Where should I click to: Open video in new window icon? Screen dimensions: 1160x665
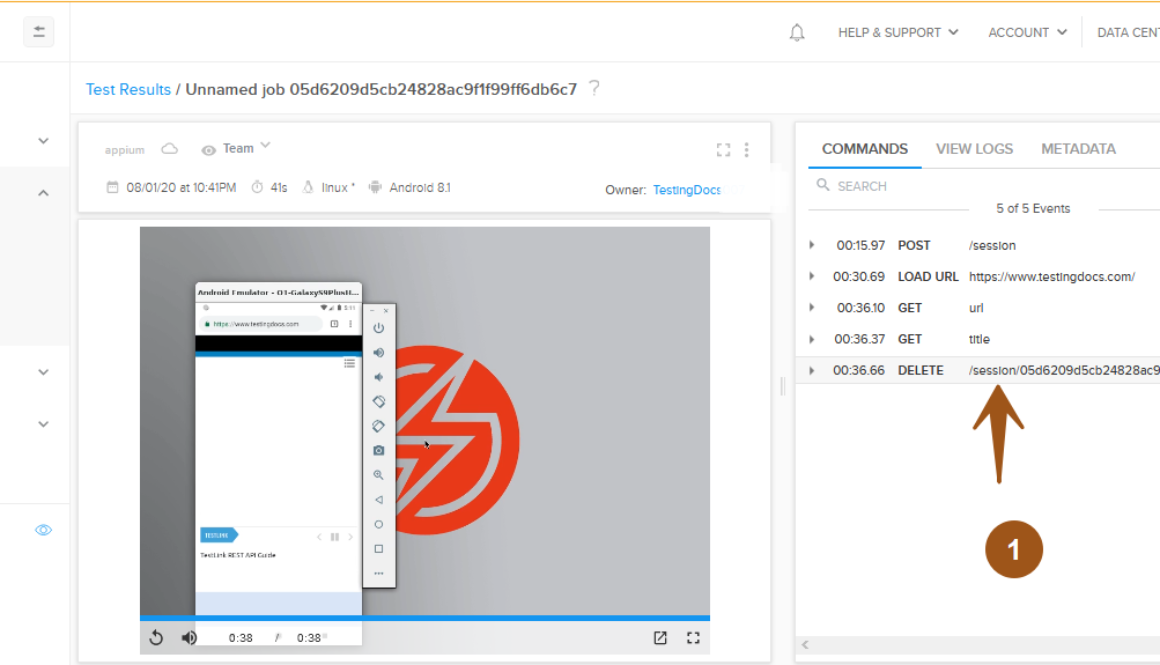tap(660, 638)
